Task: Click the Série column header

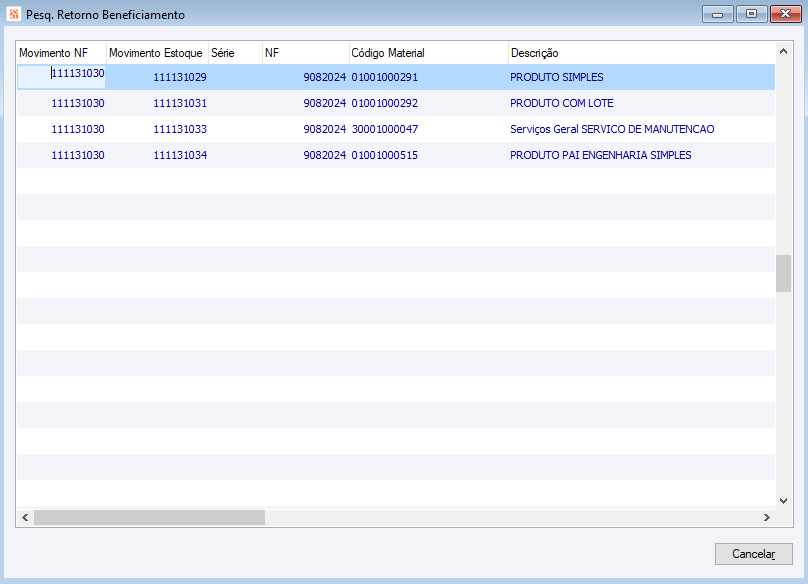Action: [x=235, y=53]
